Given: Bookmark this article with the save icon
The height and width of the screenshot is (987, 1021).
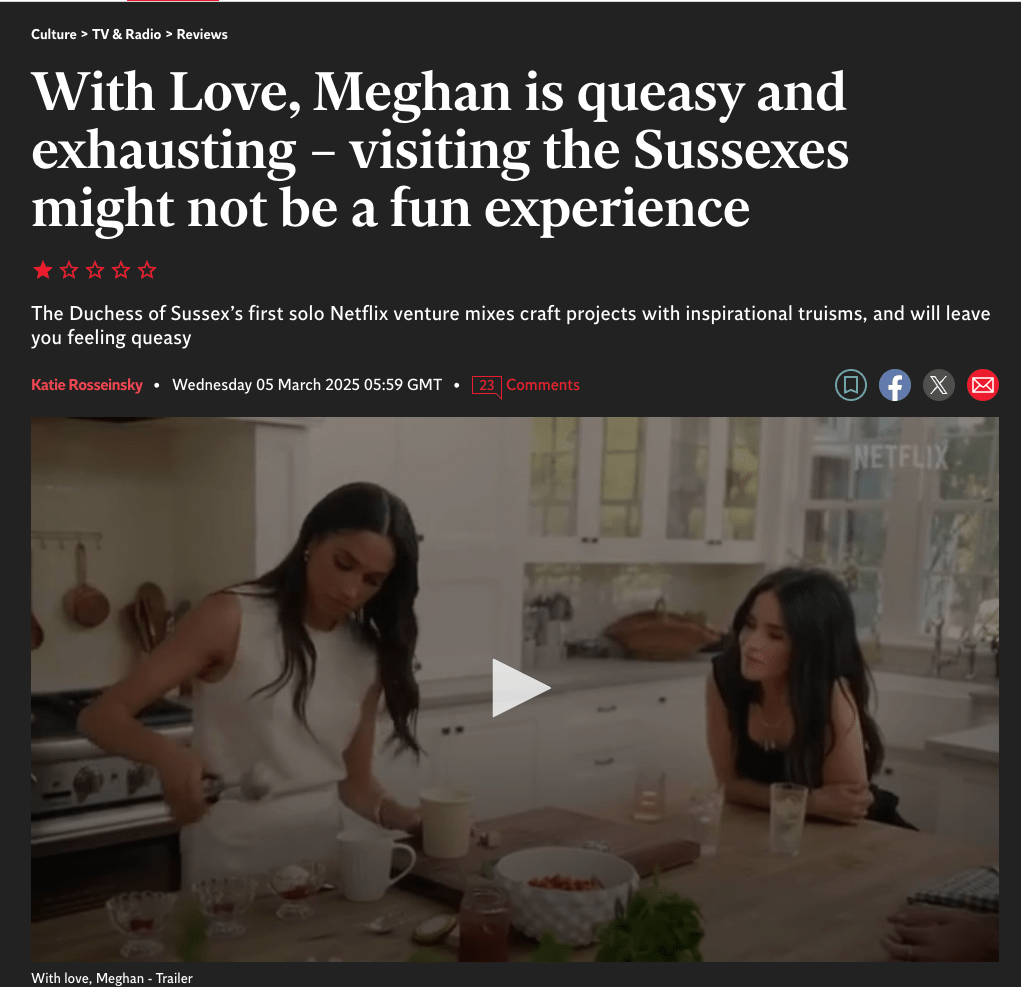Looking at the screenshot, I should click(850, 385).
